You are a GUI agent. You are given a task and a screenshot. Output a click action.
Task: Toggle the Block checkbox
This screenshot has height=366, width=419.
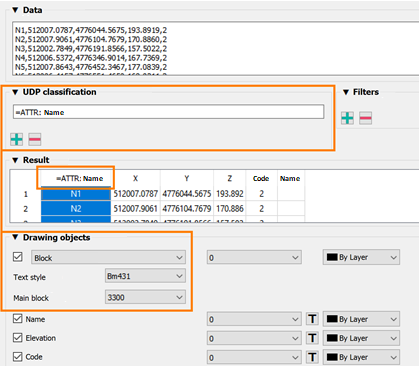18,257
